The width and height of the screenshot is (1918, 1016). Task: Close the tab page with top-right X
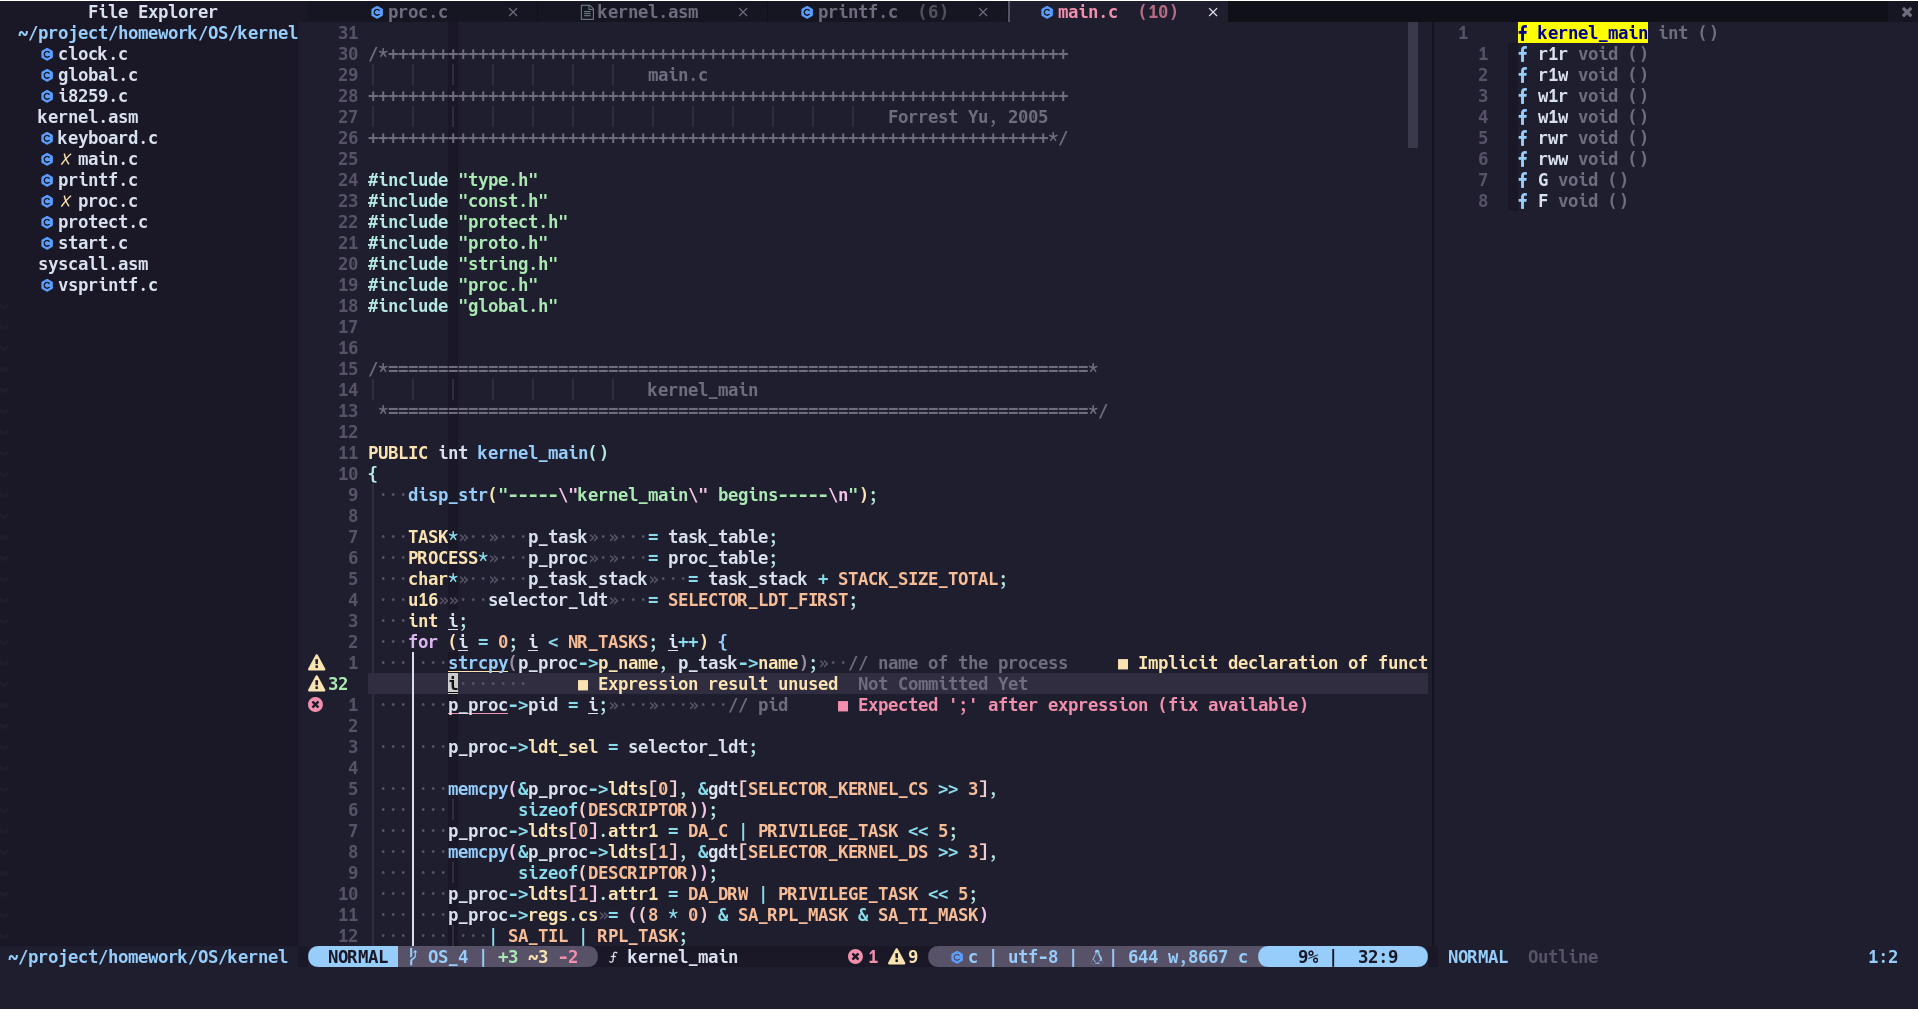(x=1906, y=12)
